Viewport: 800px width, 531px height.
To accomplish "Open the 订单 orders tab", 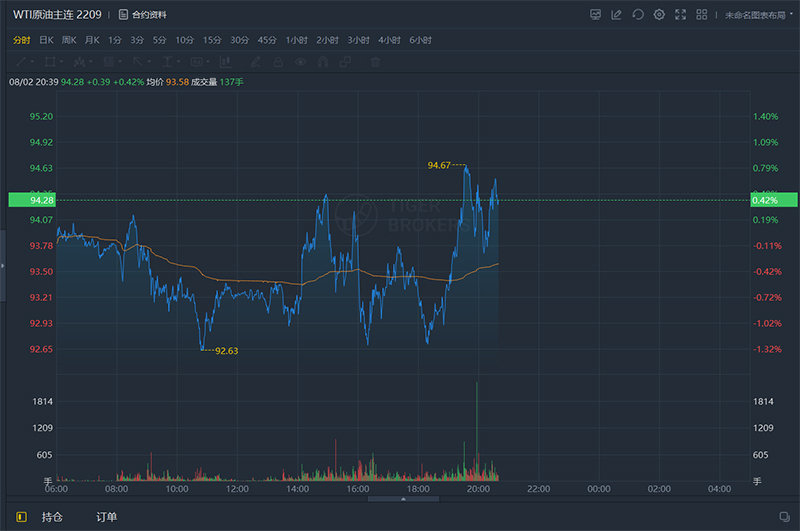I will [106, 517].
